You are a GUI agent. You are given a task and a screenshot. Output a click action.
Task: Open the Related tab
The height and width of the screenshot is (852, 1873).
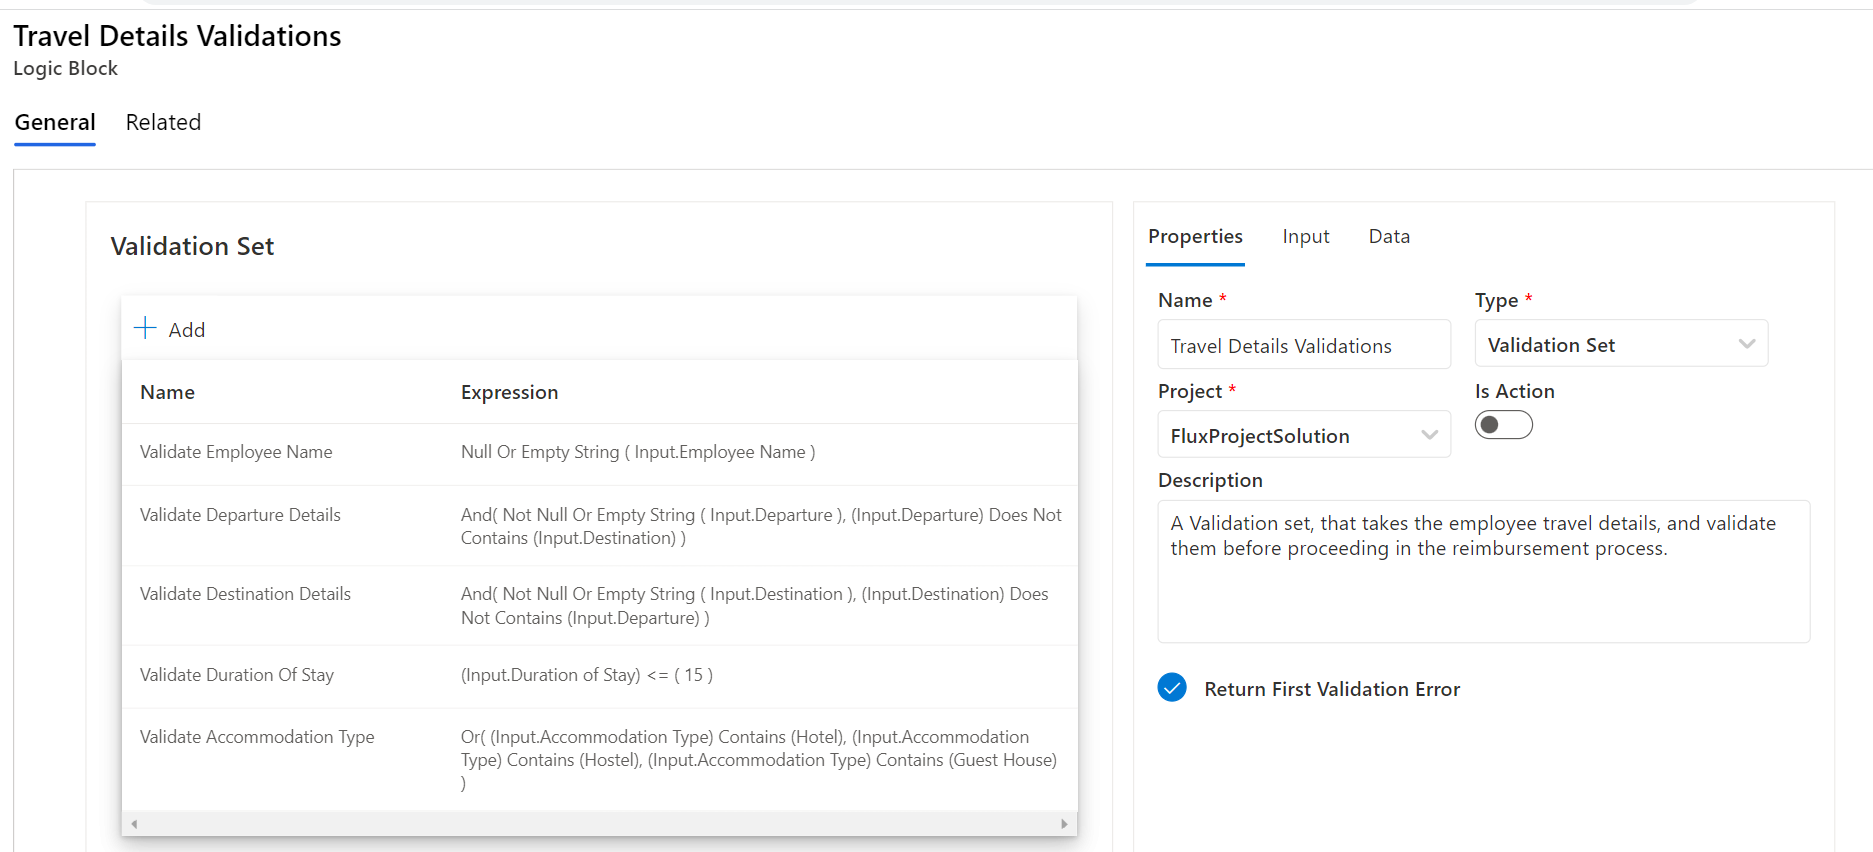coord(163,123)
